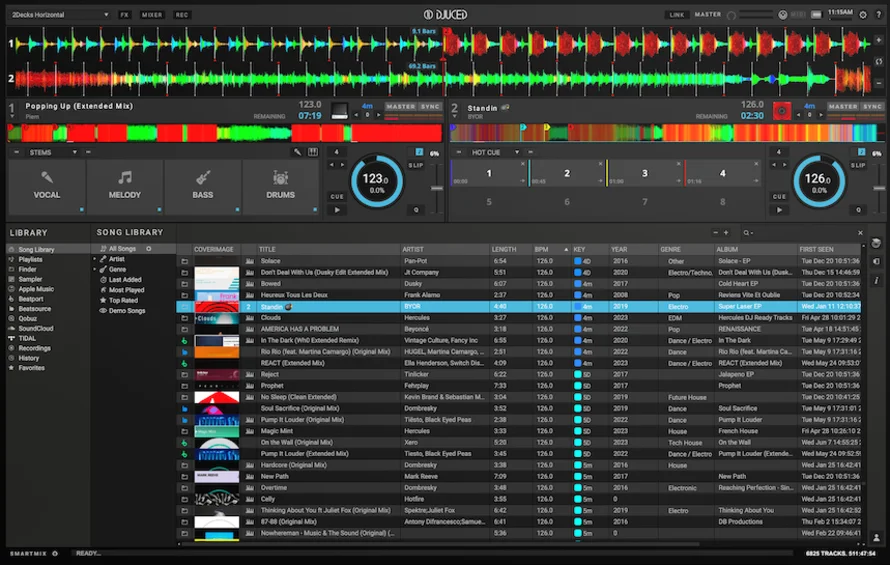Open Favorites in the library sidebar

click(31, 368)
